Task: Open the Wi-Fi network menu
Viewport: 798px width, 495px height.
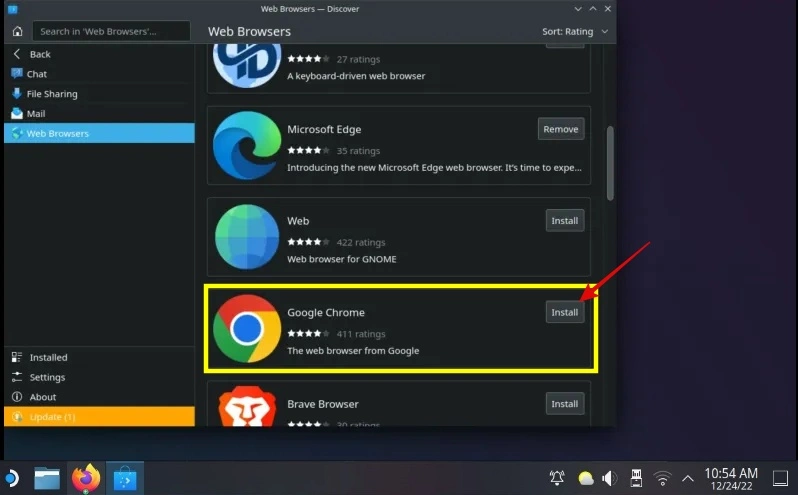Action: 663,479
